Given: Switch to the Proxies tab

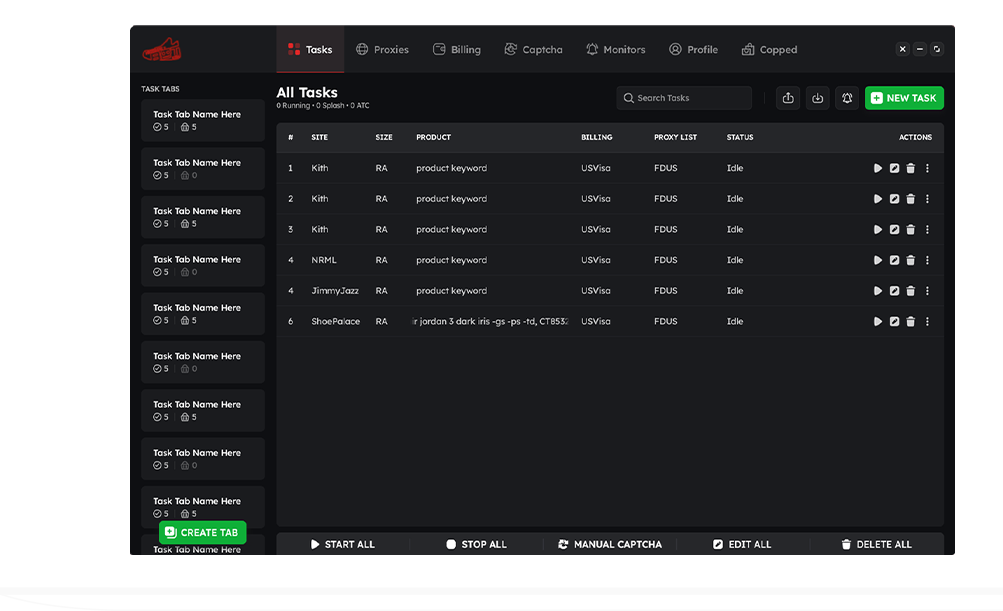Looking at the screenshot, I should coord(382,49).
